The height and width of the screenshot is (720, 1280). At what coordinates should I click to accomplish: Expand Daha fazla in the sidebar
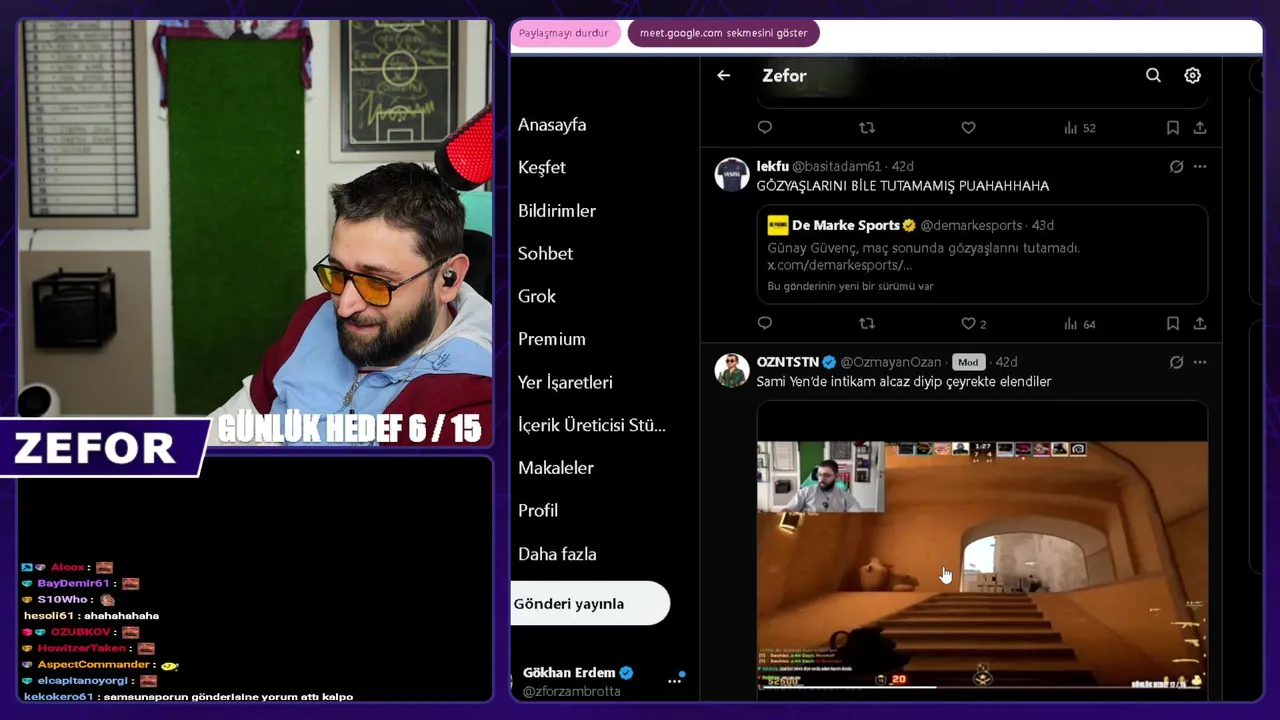[x=557, y=554]
